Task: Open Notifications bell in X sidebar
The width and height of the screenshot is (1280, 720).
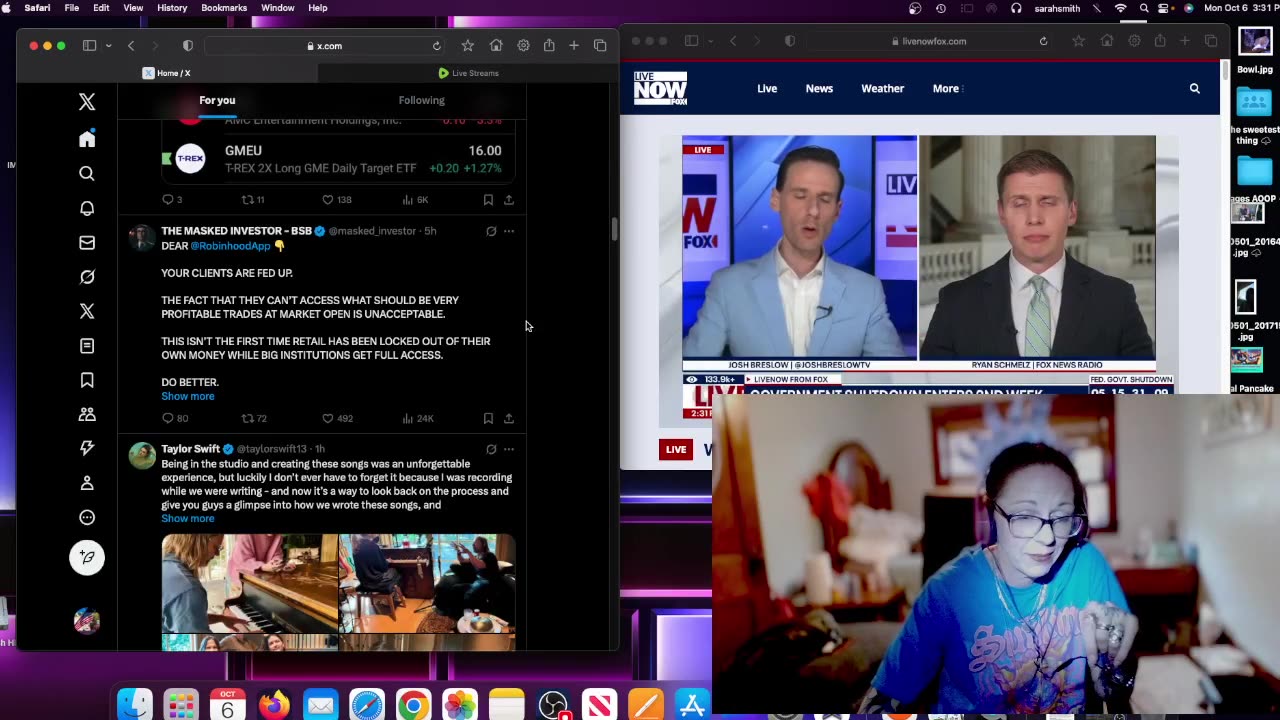Action: pos(87,208)
